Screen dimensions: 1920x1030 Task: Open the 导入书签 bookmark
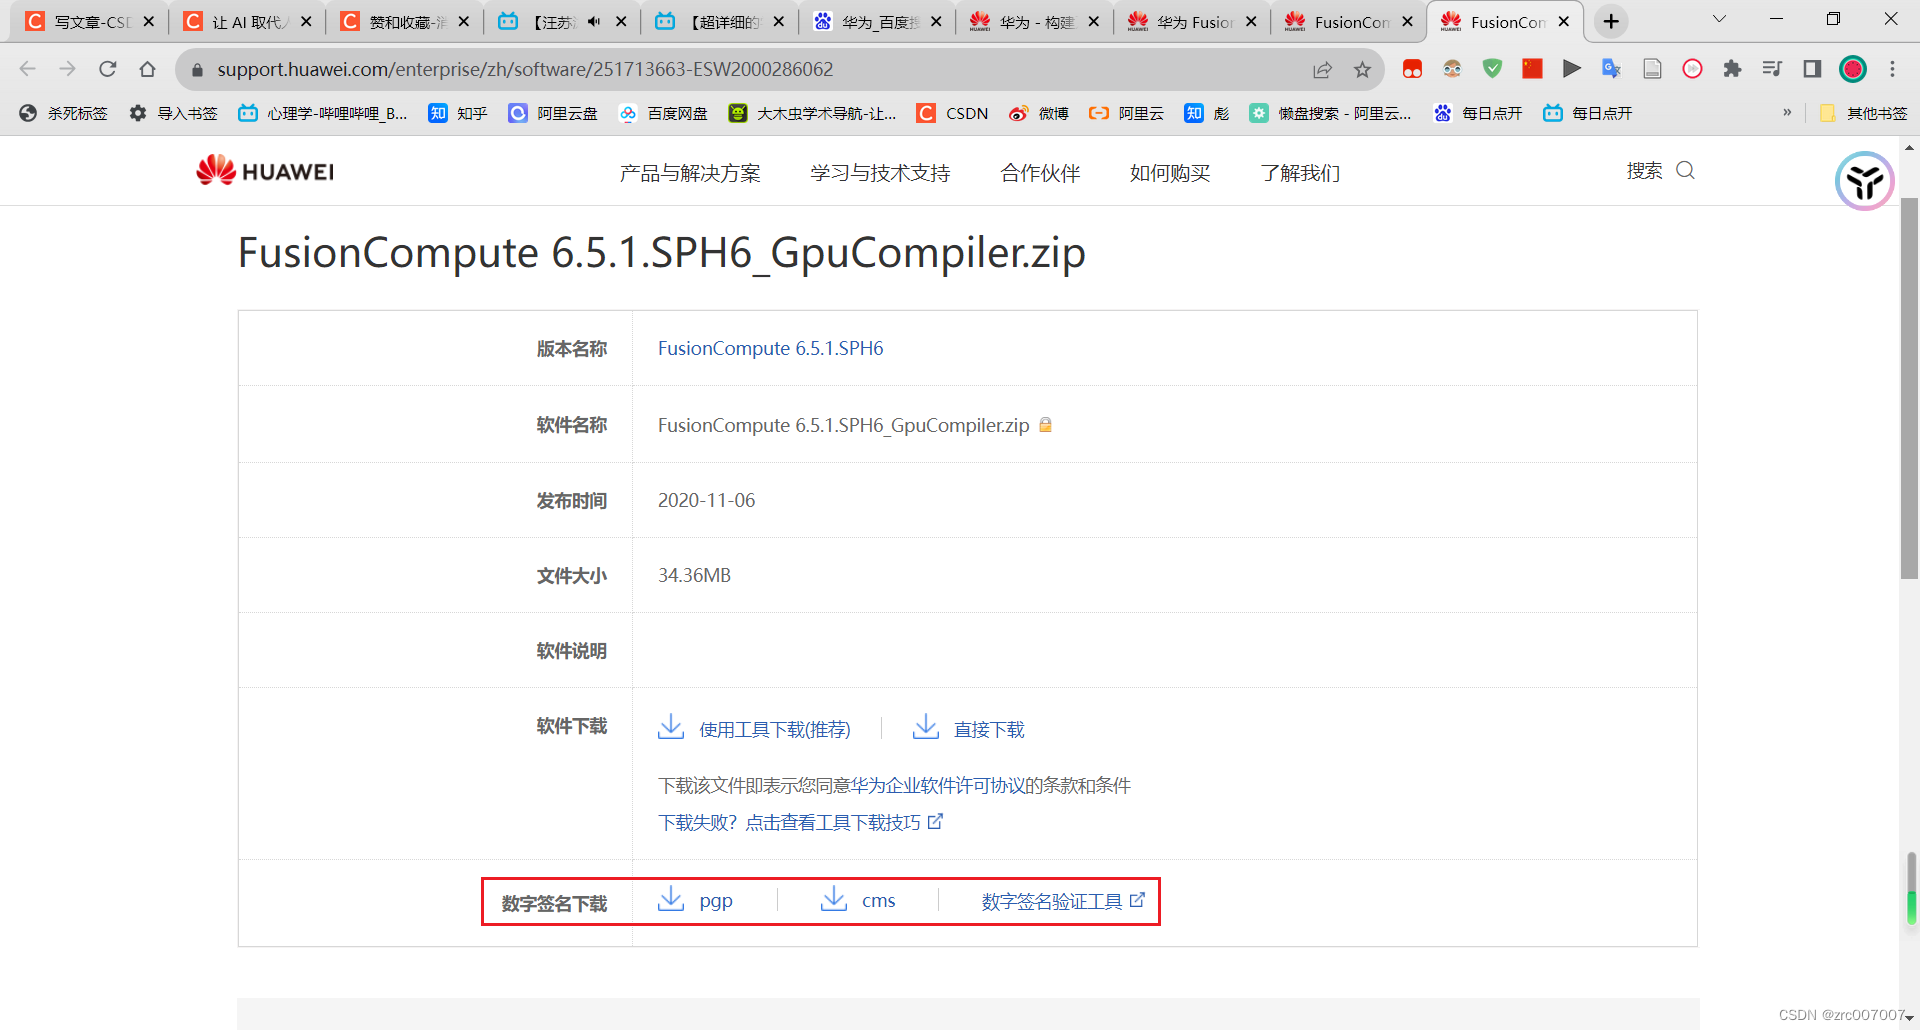point(173,113)
